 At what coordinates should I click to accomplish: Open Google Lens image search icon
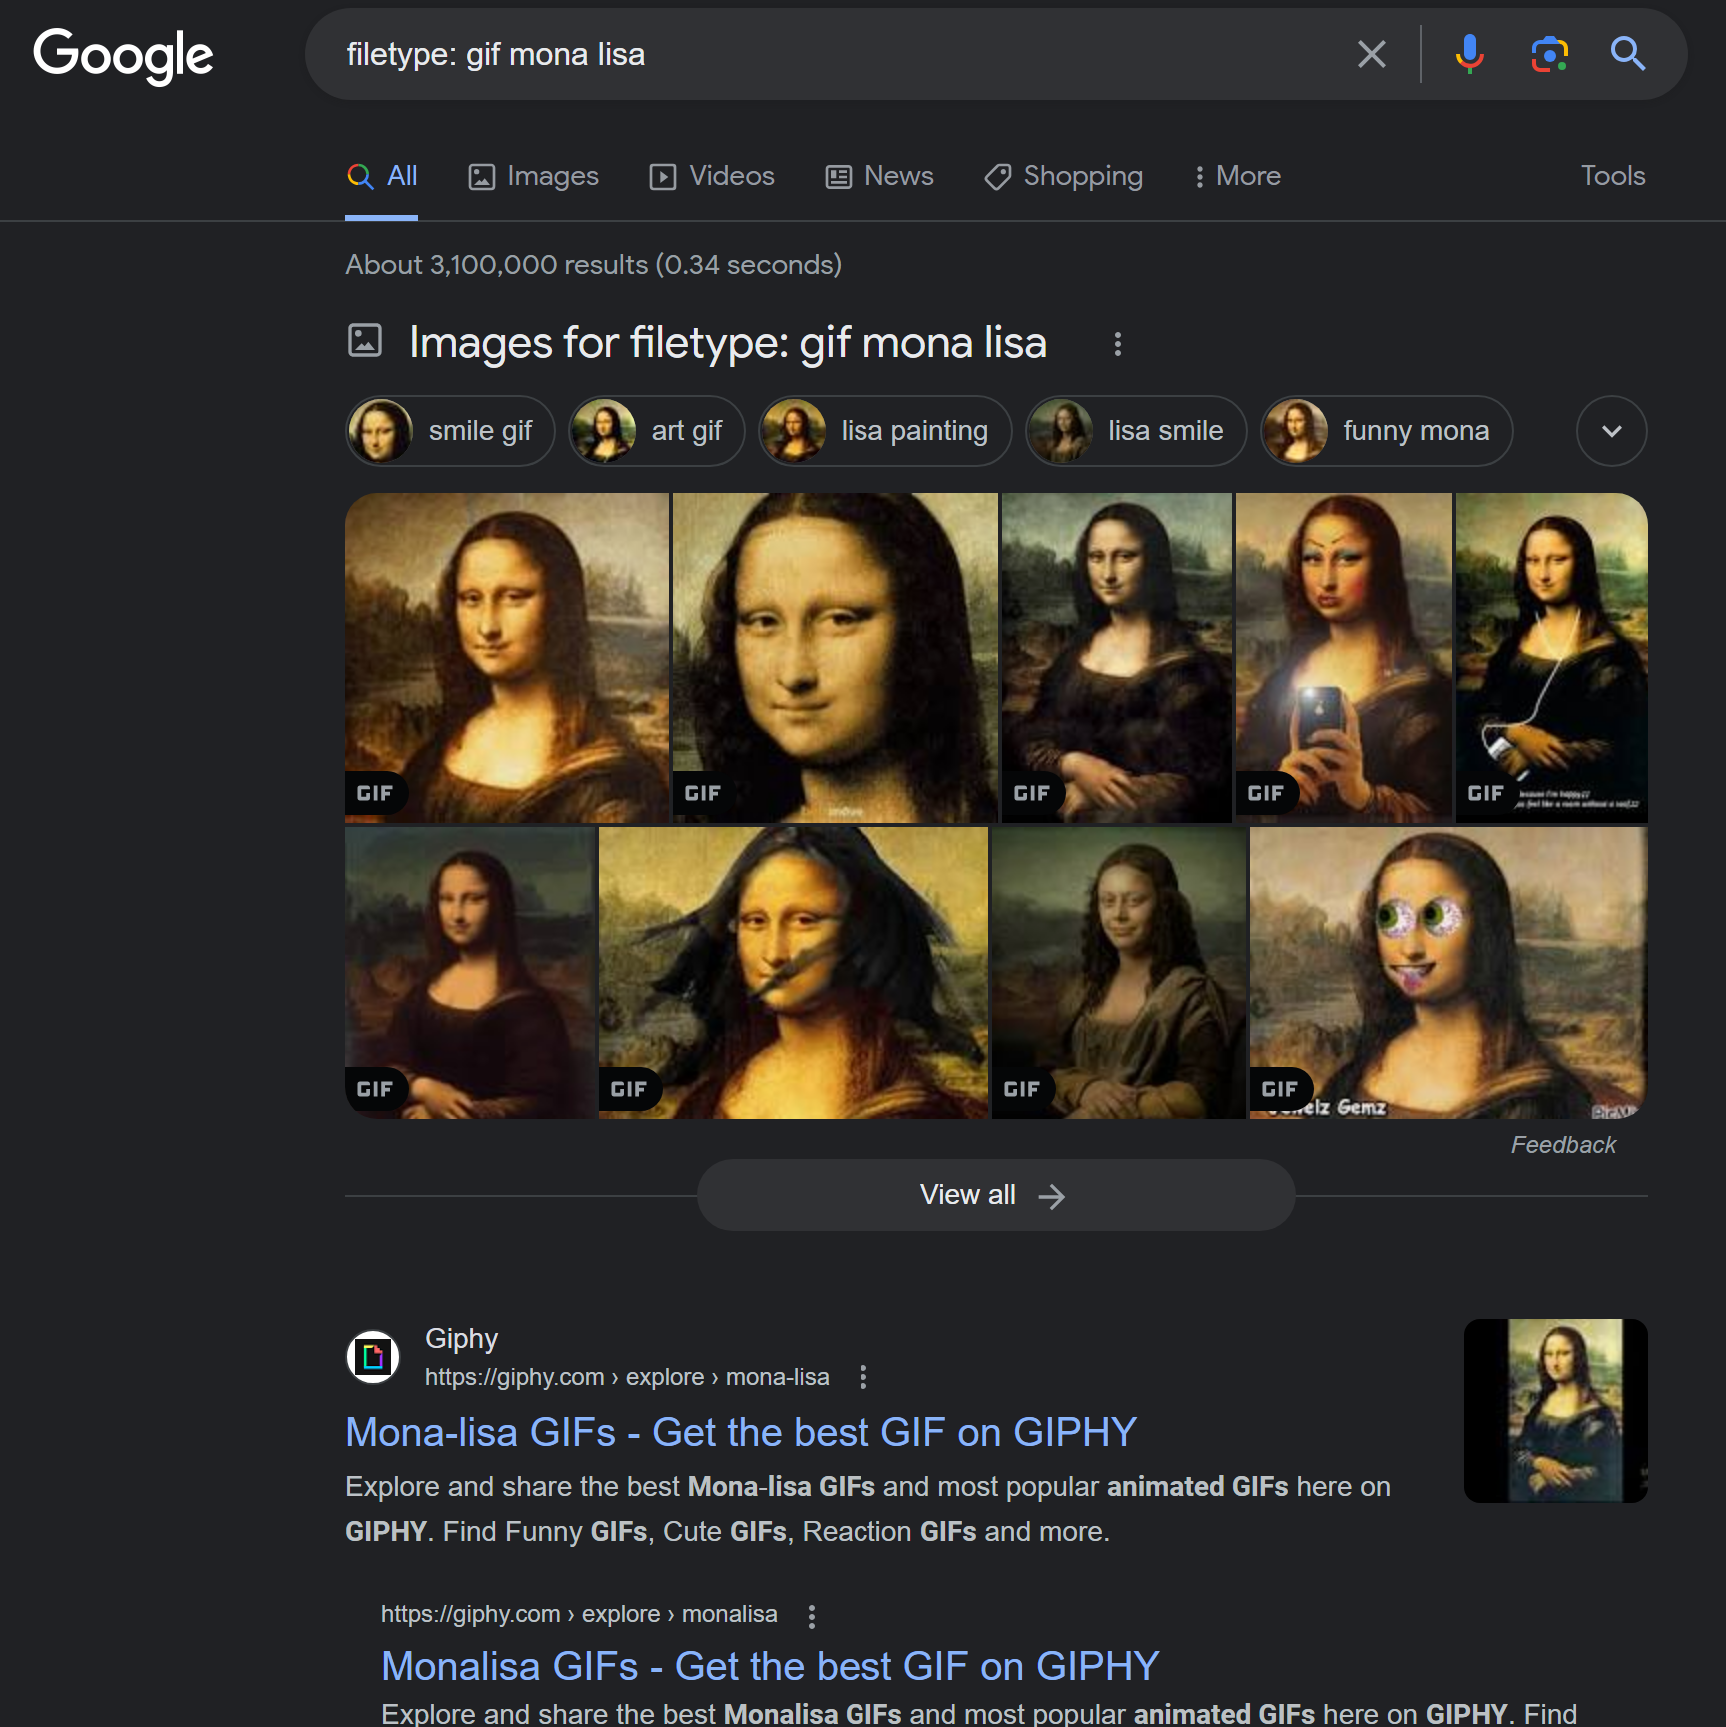coord(1549,54)
